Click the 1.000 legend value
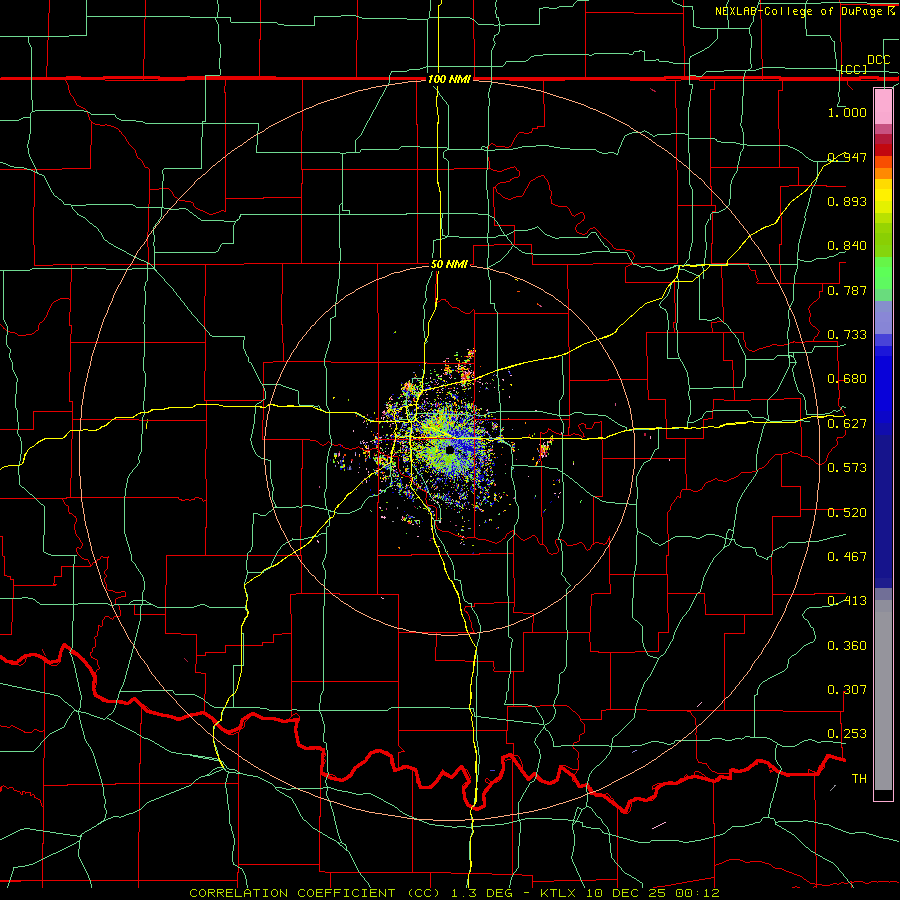 pos(847,112)
